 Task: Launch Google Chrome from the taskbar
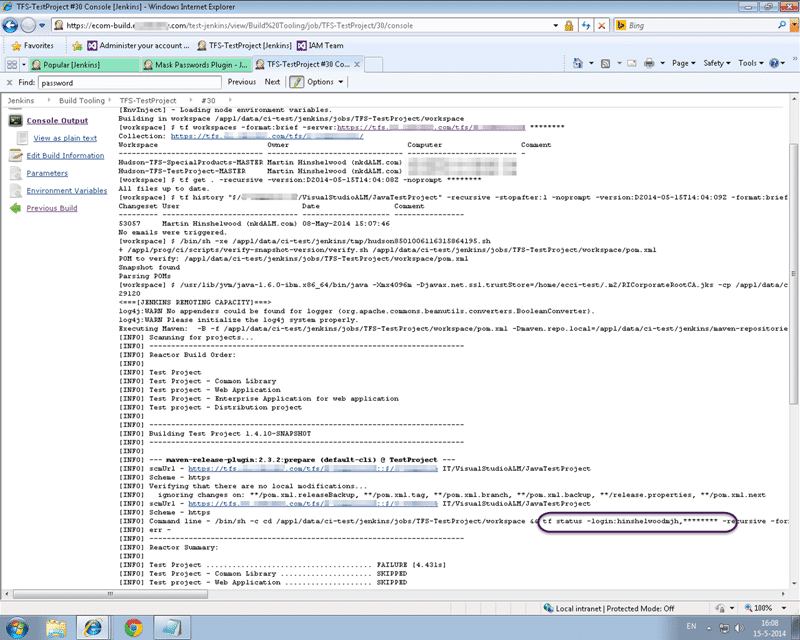point(133,627)
